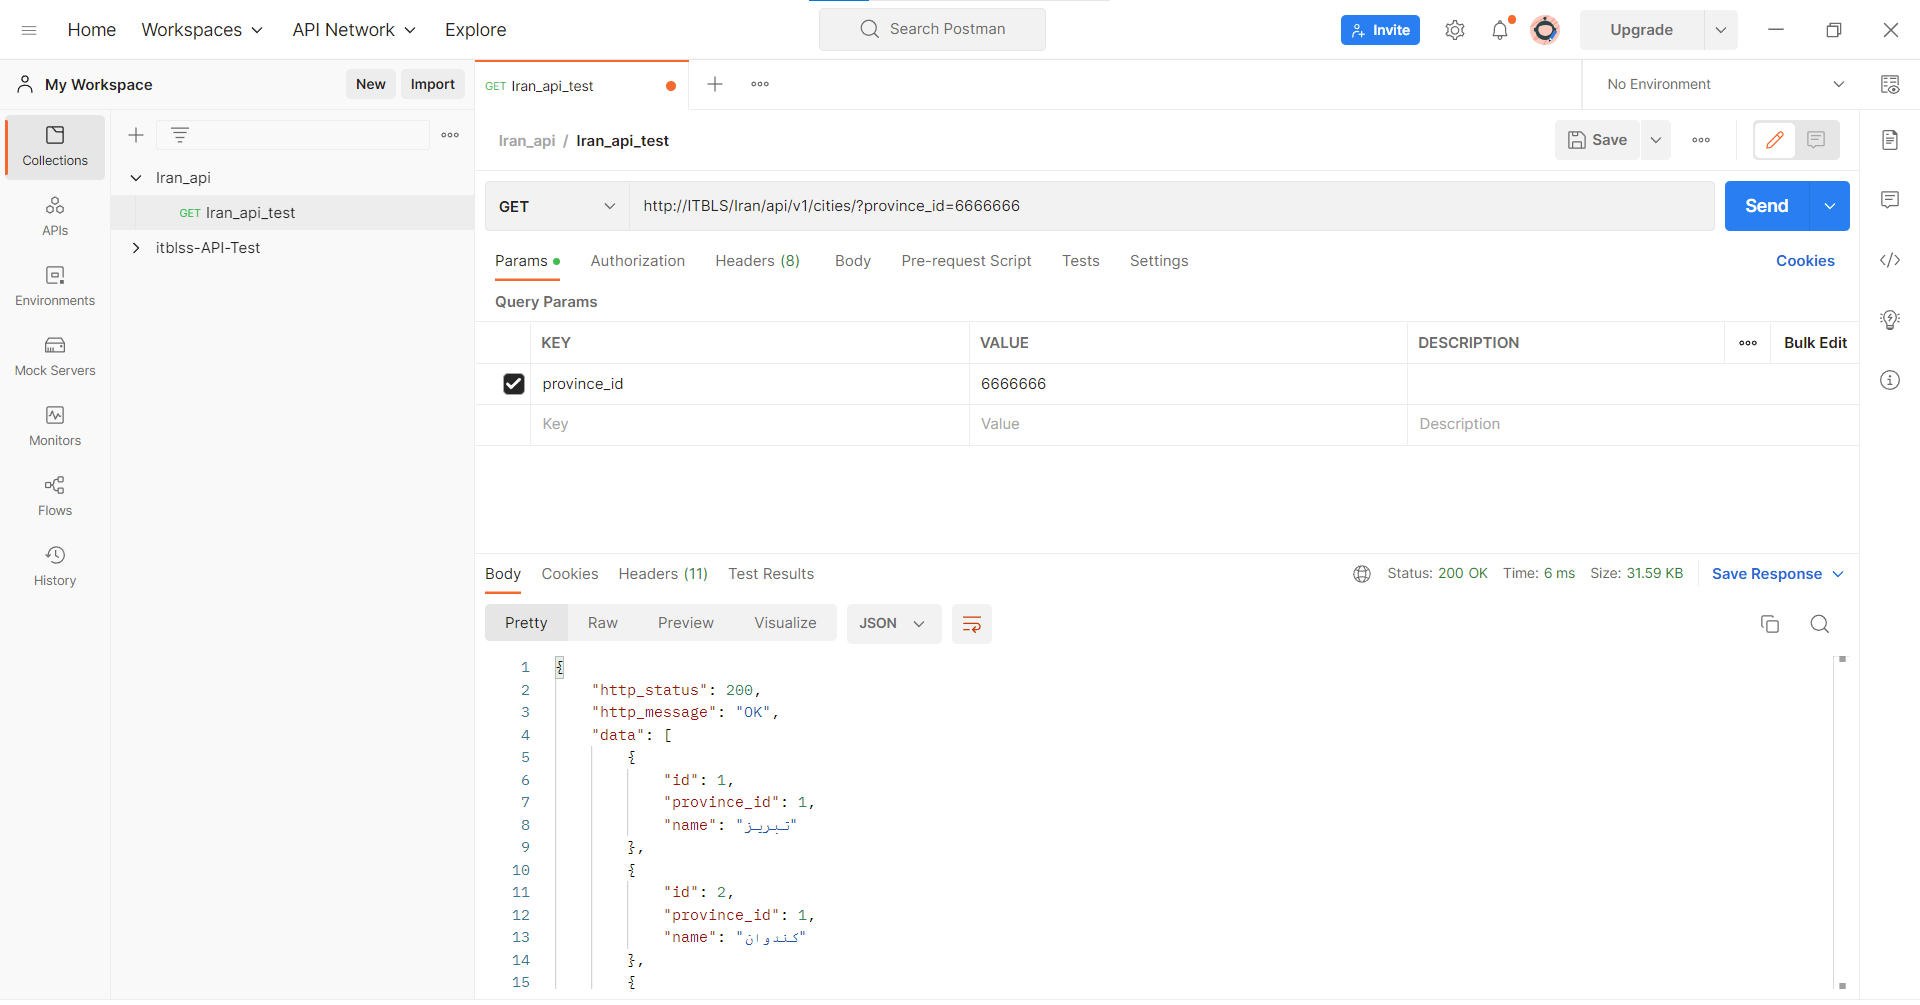Open the user avatar icon

(1545, 30)
